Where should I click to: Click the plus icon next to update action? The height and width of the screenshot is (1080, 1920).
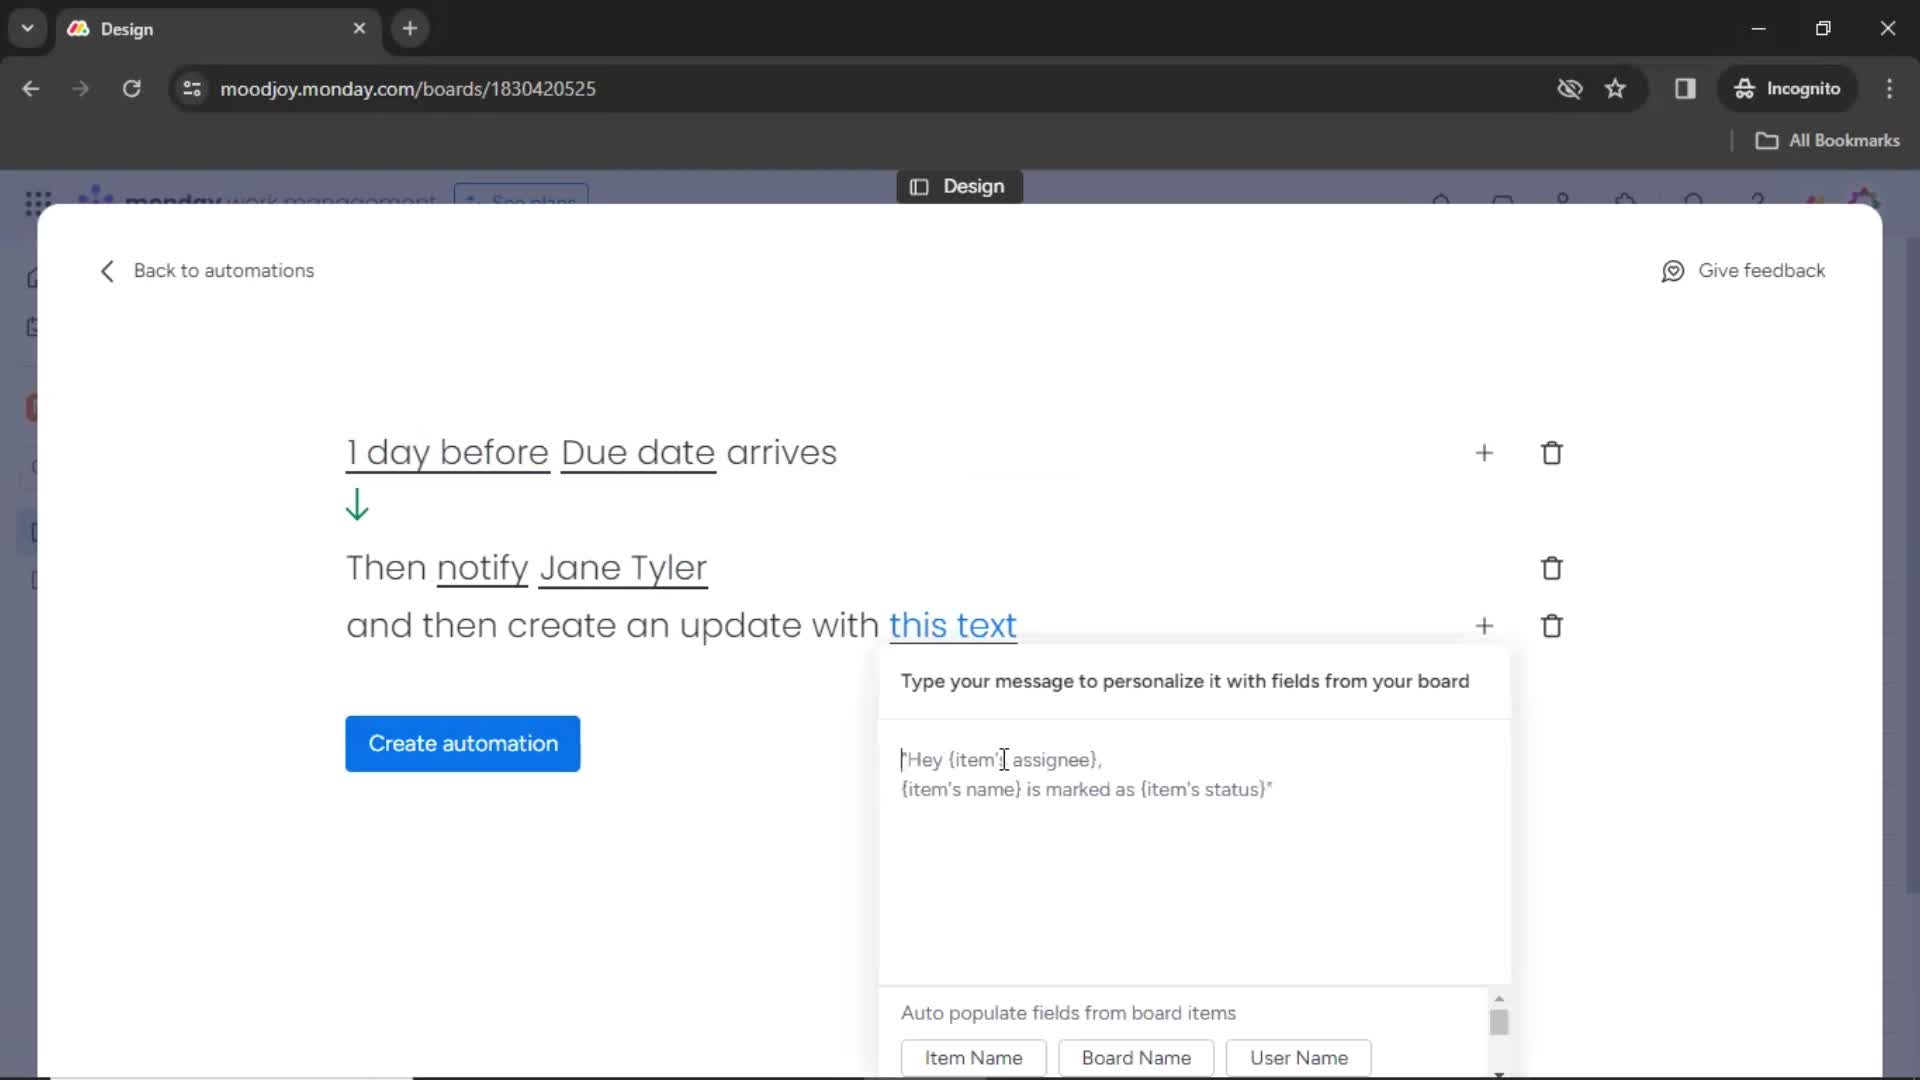coord(1484,625)
